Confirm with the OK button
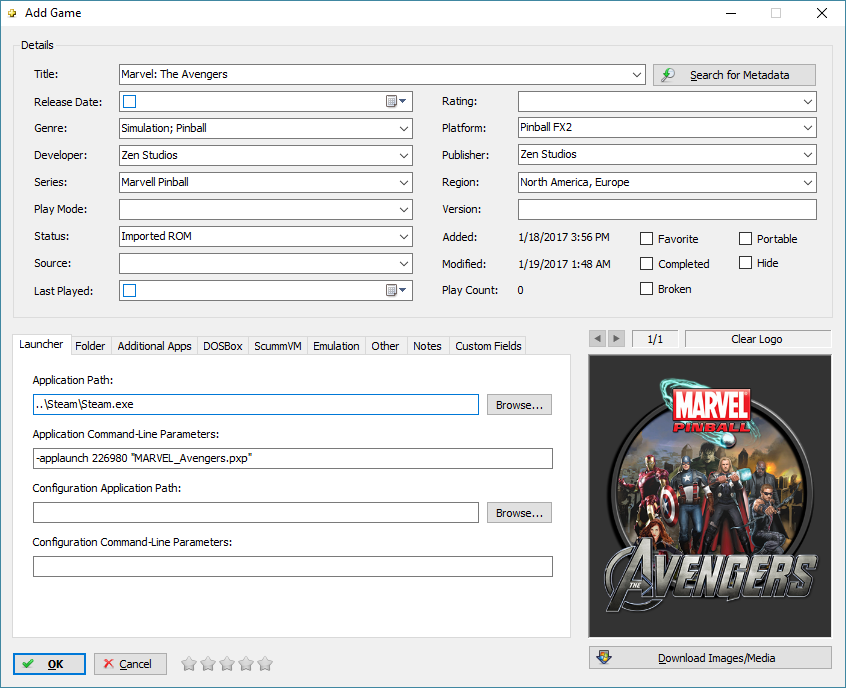846x688 pixels. 49,664
